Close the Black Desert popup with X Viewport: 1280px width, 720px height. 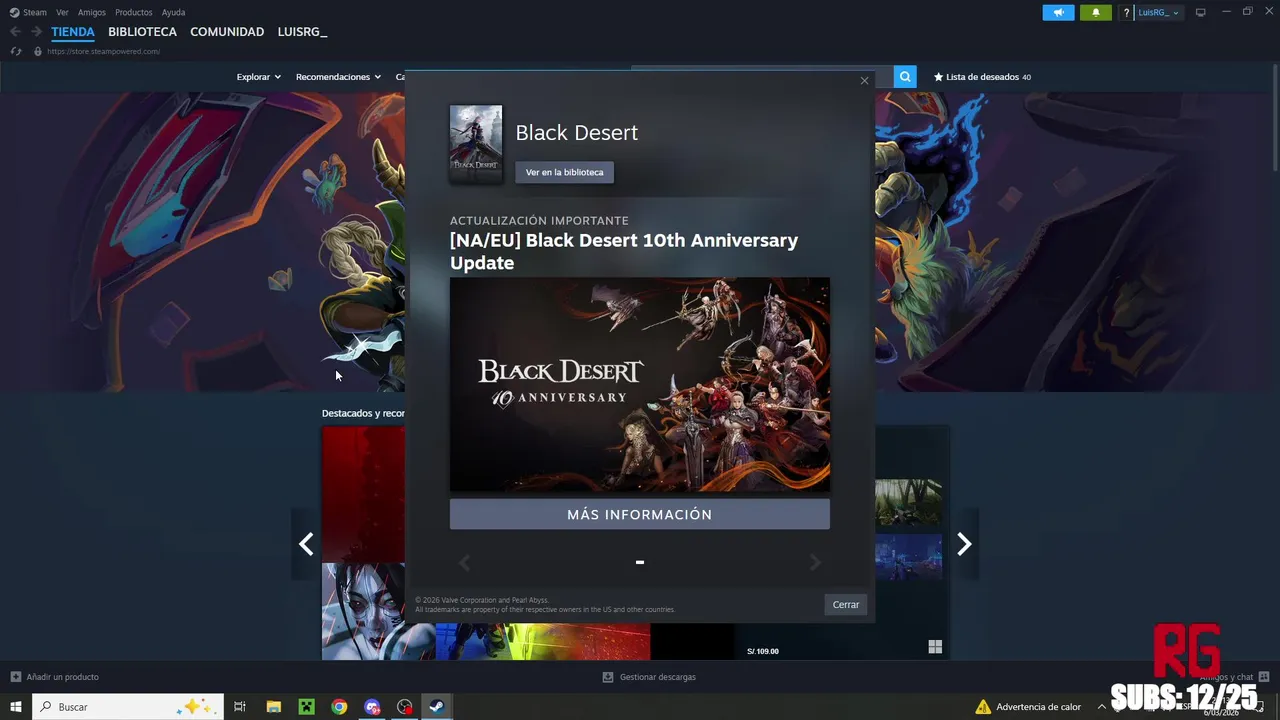tap(864, 81)
